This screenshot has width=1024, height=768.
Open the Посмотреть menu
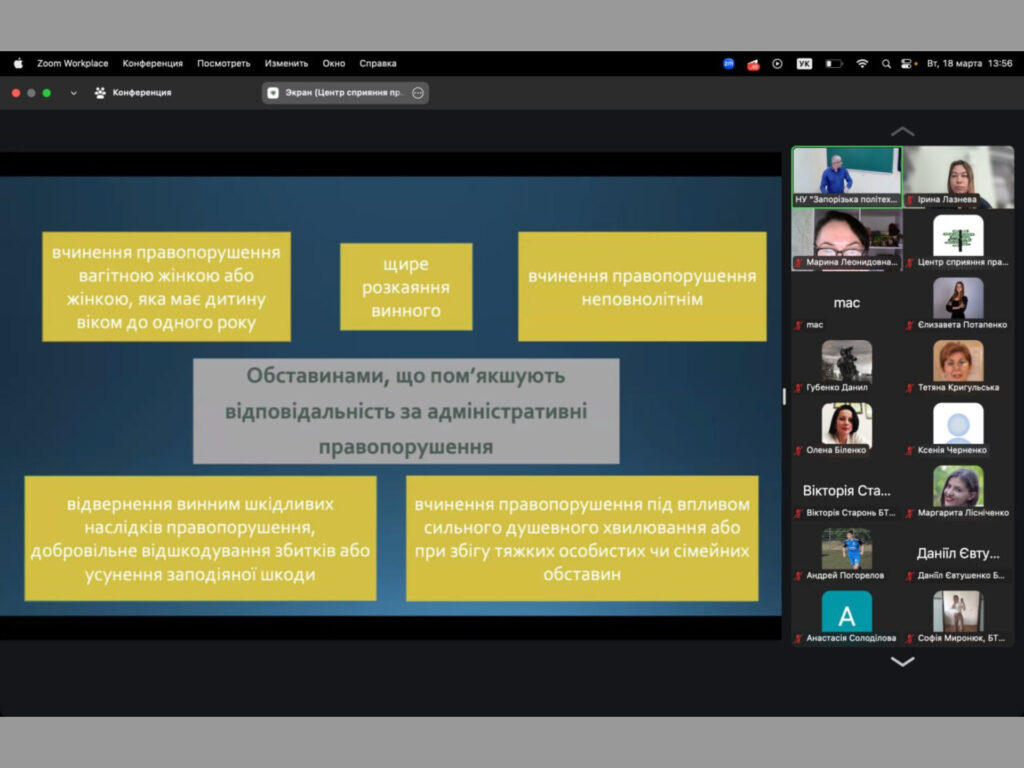pyautogui.click(x=223, y=63)
